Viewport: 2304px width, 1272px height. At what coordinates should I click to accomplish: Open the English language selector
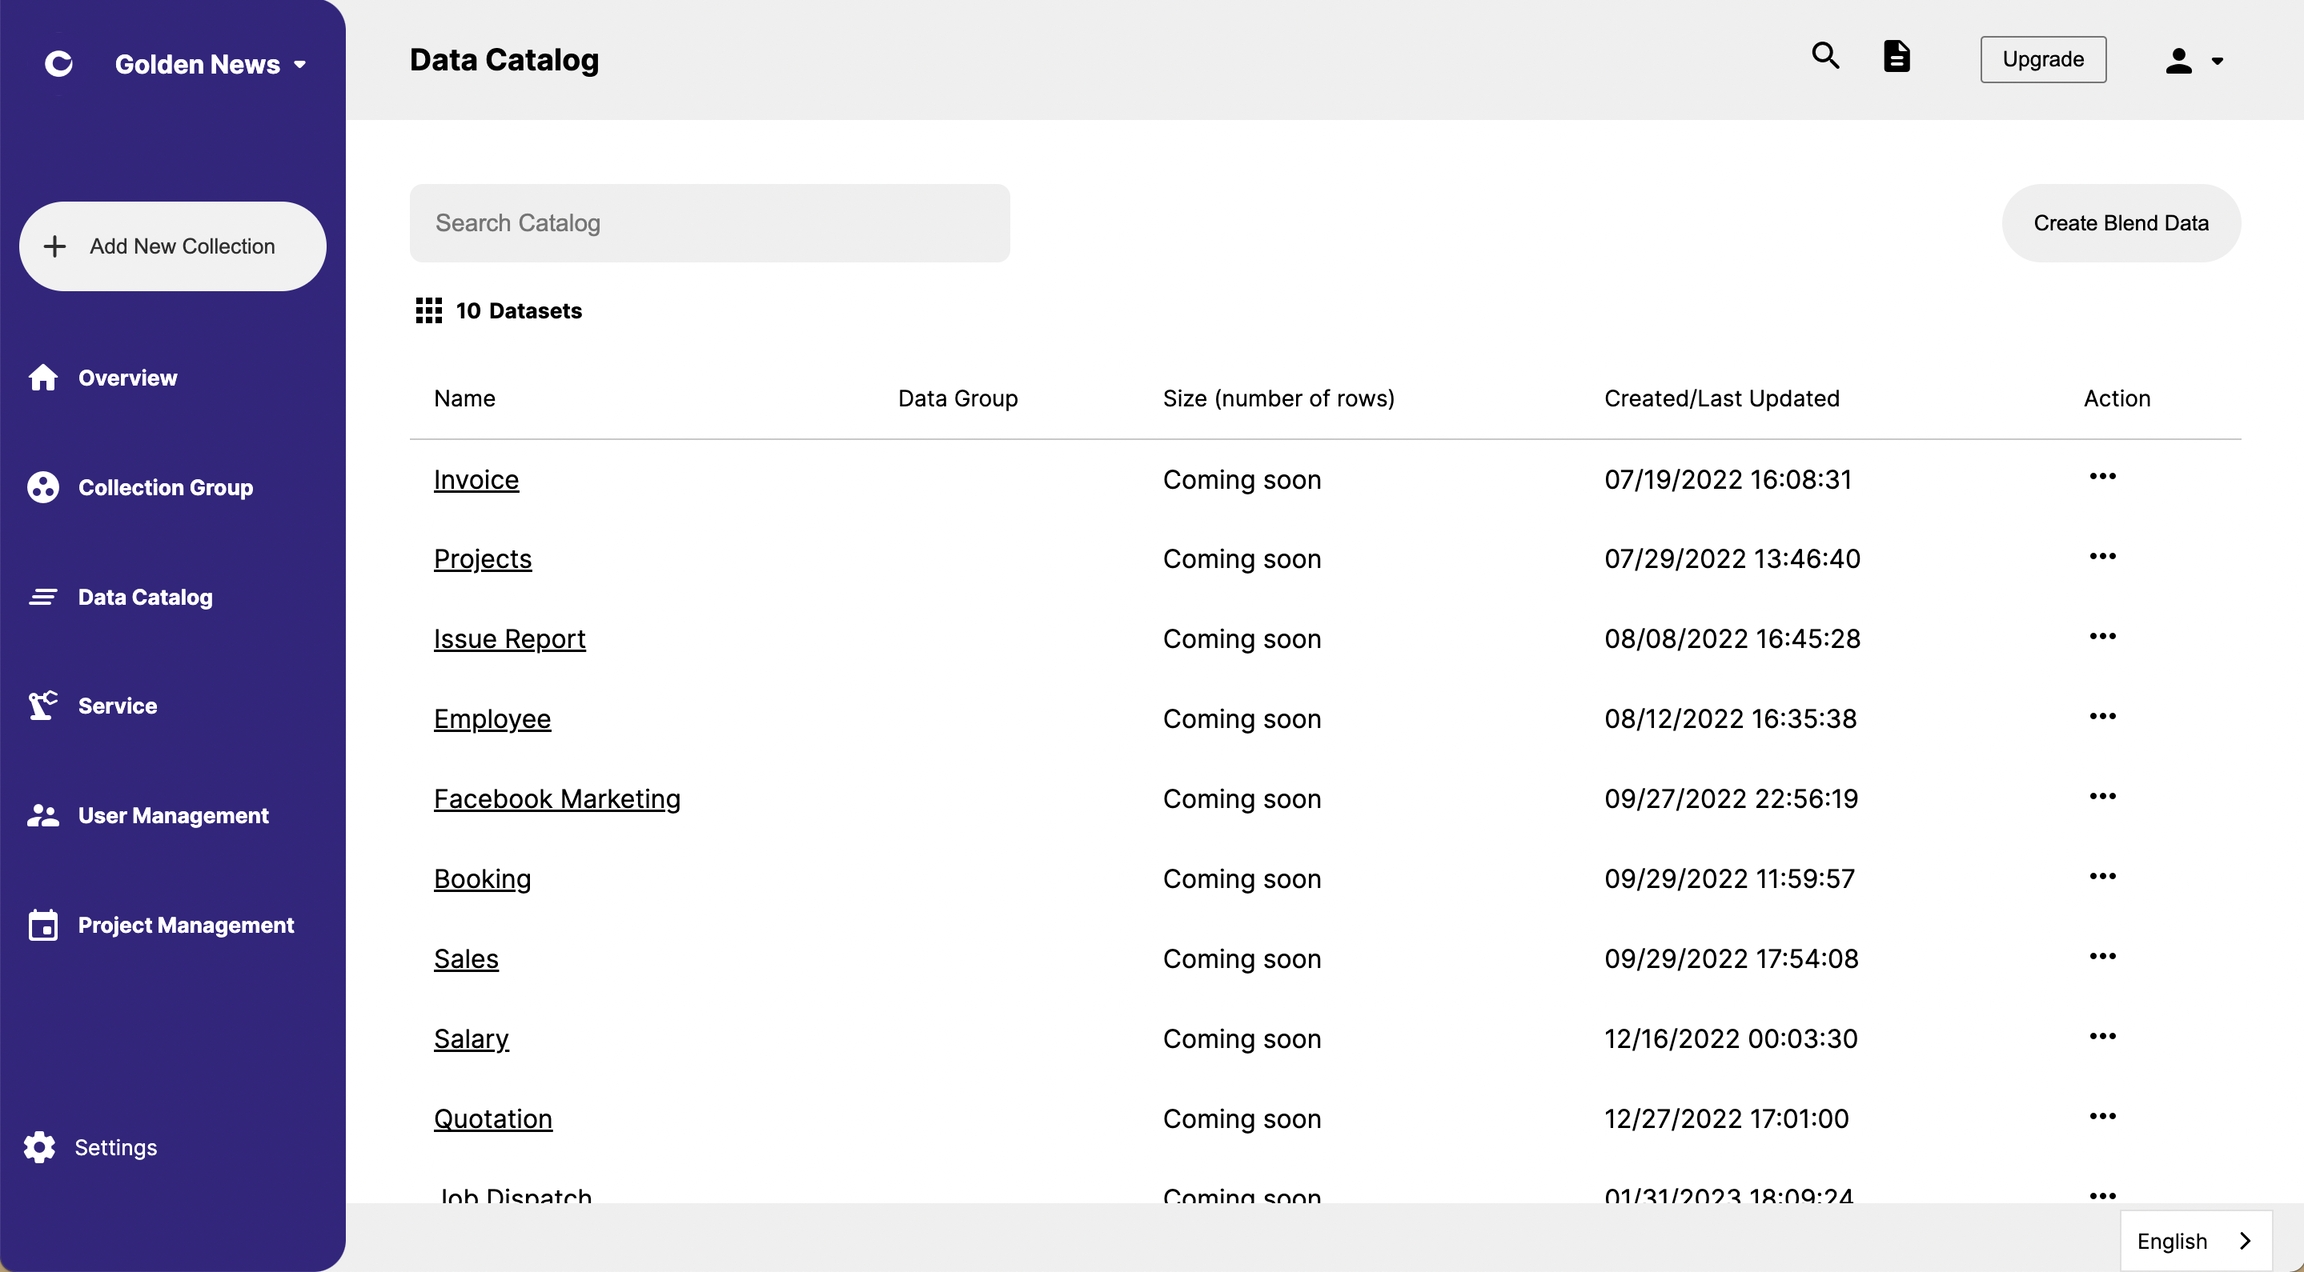2196,1241
